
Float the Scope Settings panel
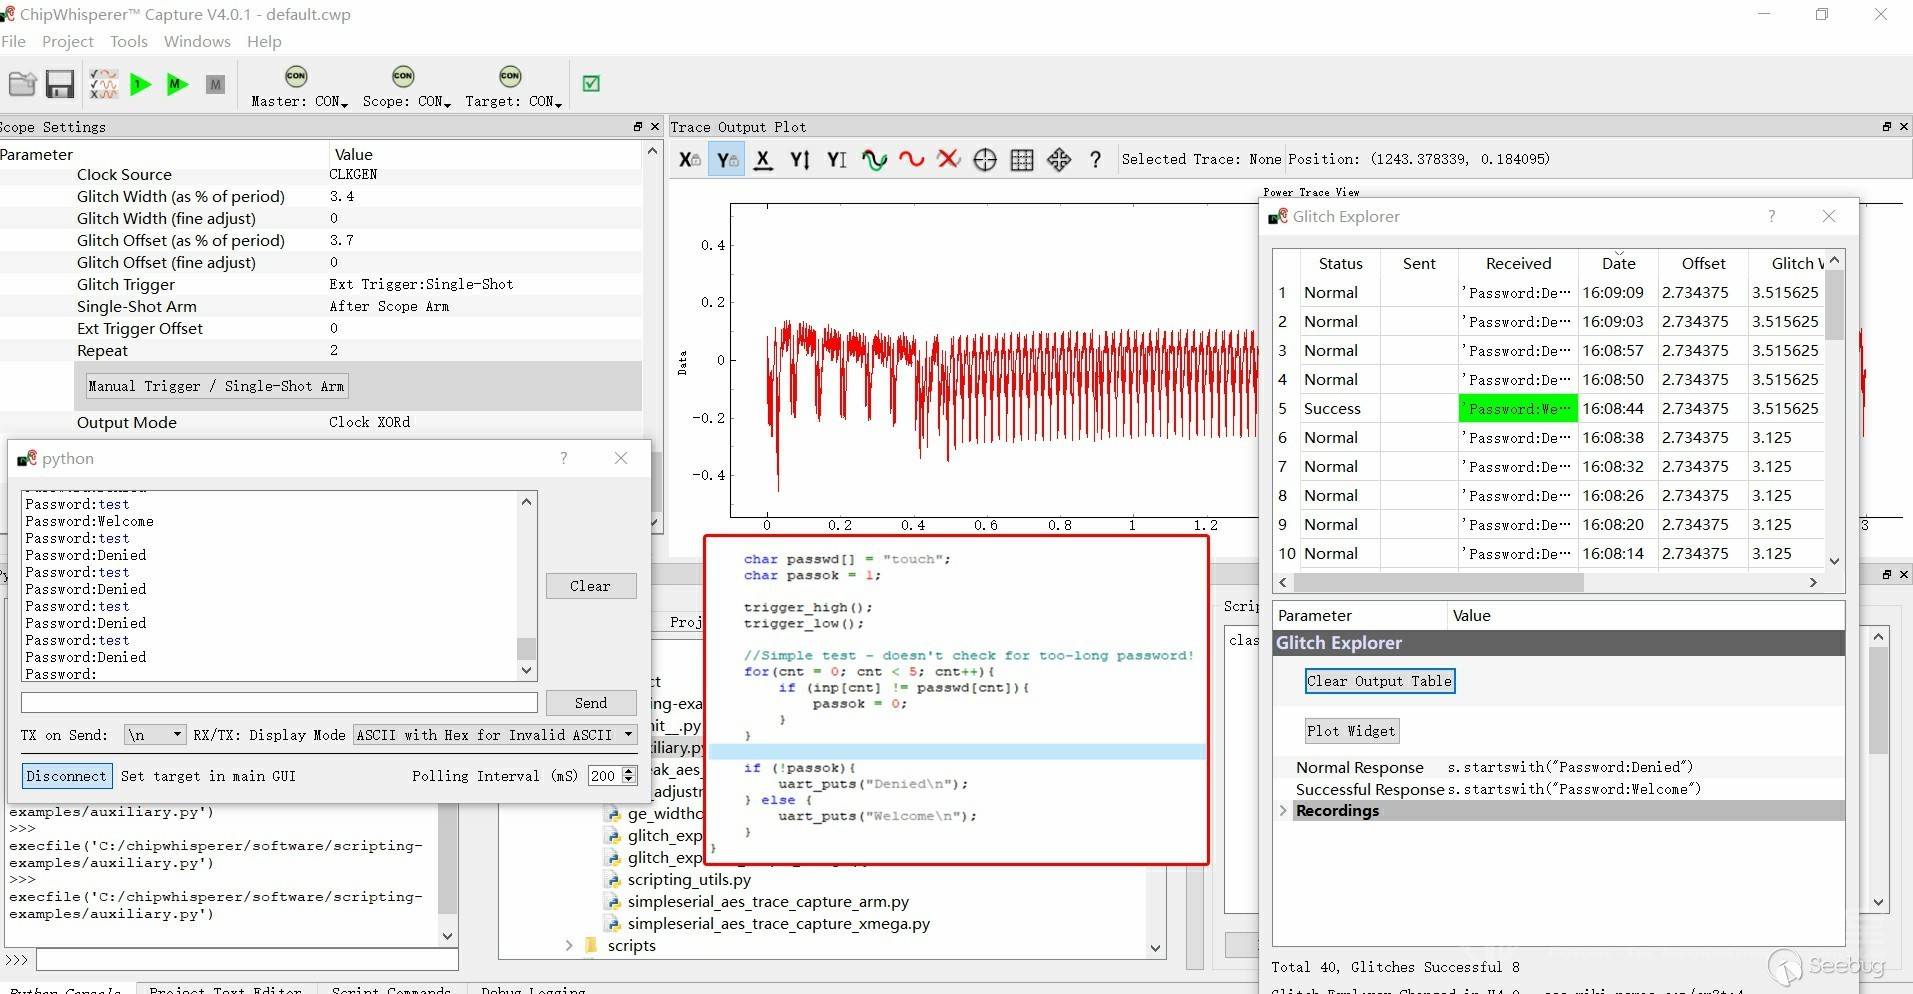click(x=637, y=127)
